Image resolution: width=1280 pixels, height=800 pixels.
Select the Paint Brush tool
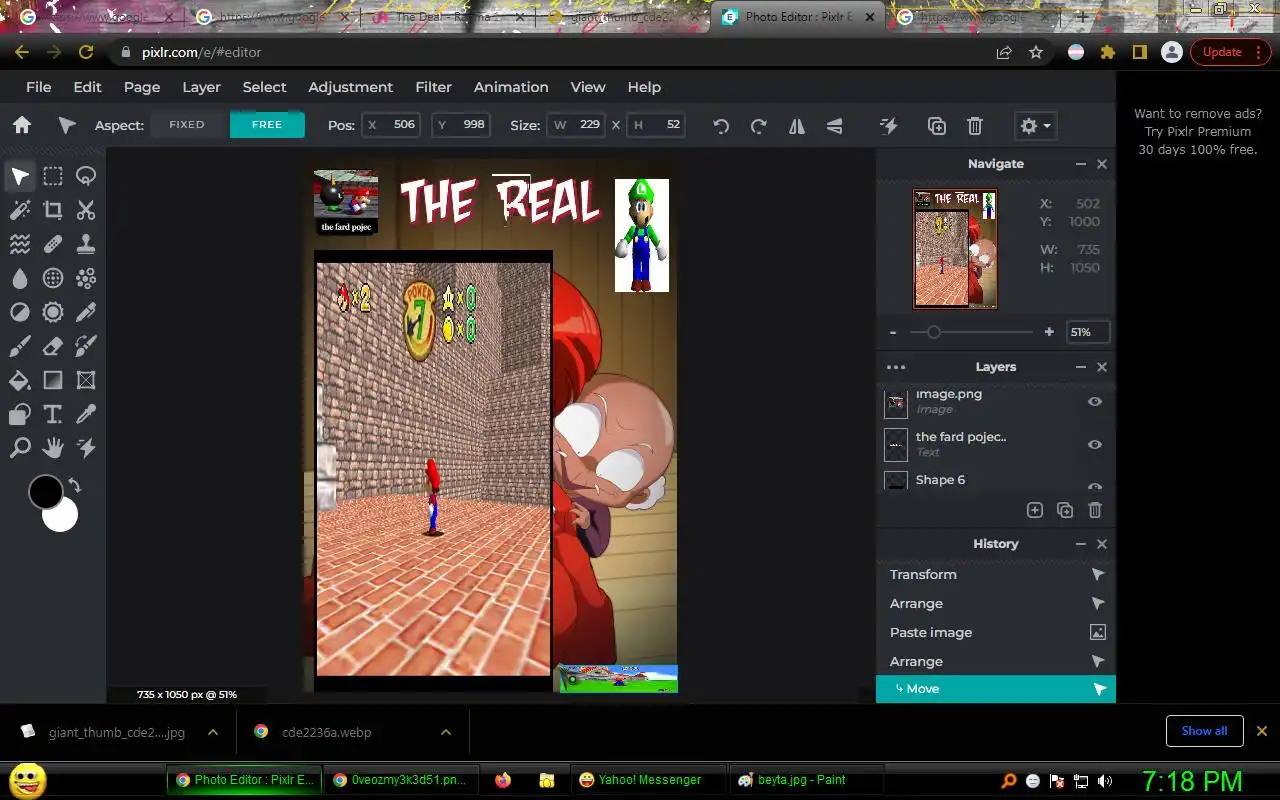(20, 346)
